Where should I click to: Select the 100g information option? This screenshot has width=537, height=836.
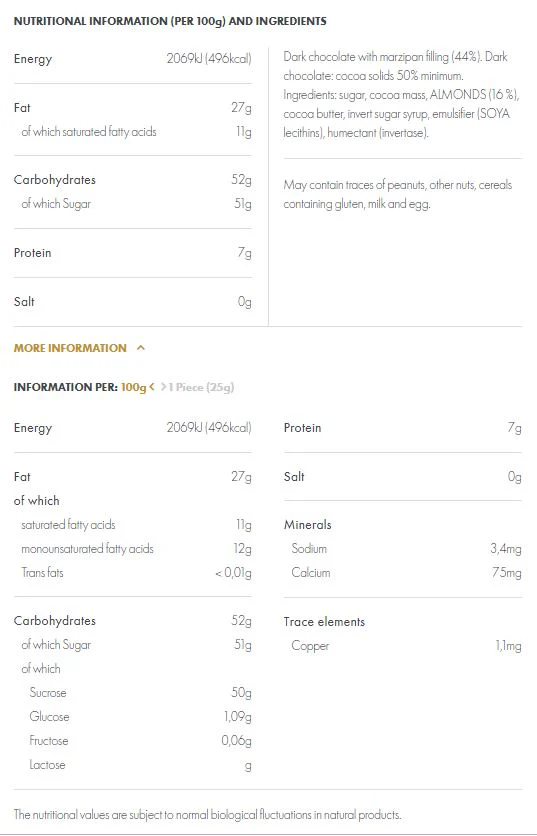point(133,387)
